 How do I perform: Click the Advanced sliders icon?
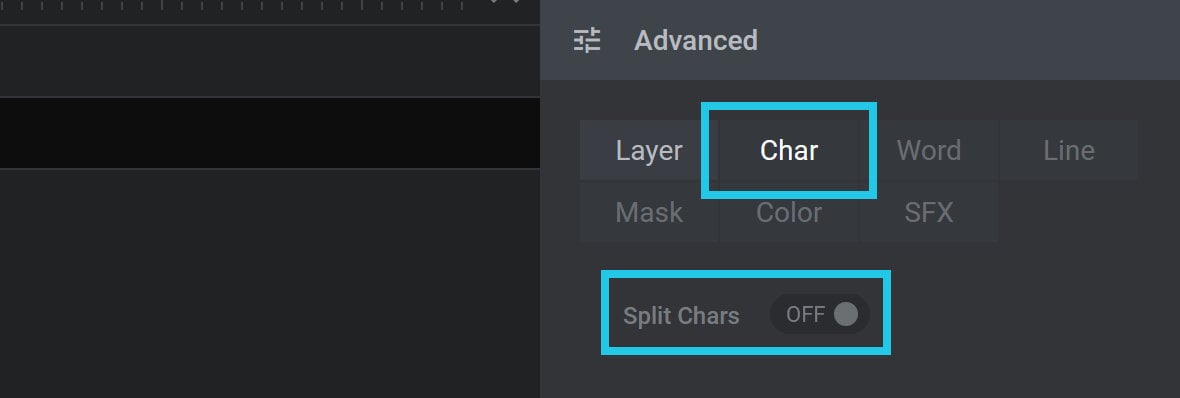click(587, 40)
